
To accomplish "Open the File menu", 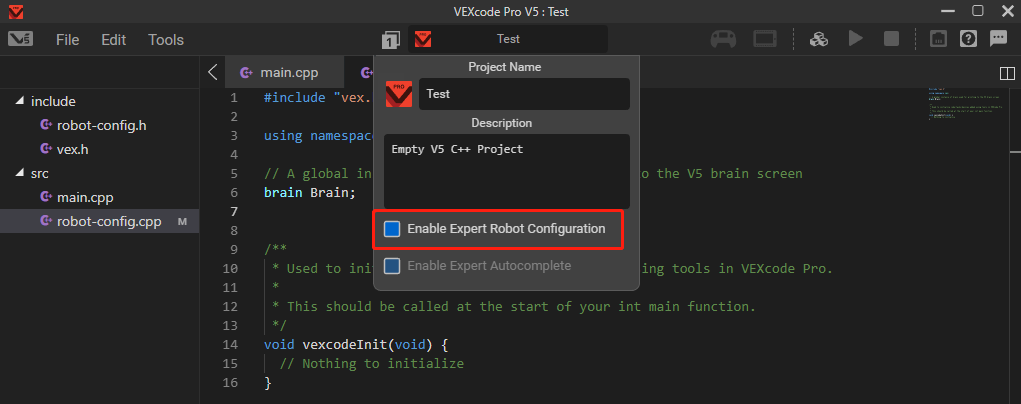I will tap(68, 40).
